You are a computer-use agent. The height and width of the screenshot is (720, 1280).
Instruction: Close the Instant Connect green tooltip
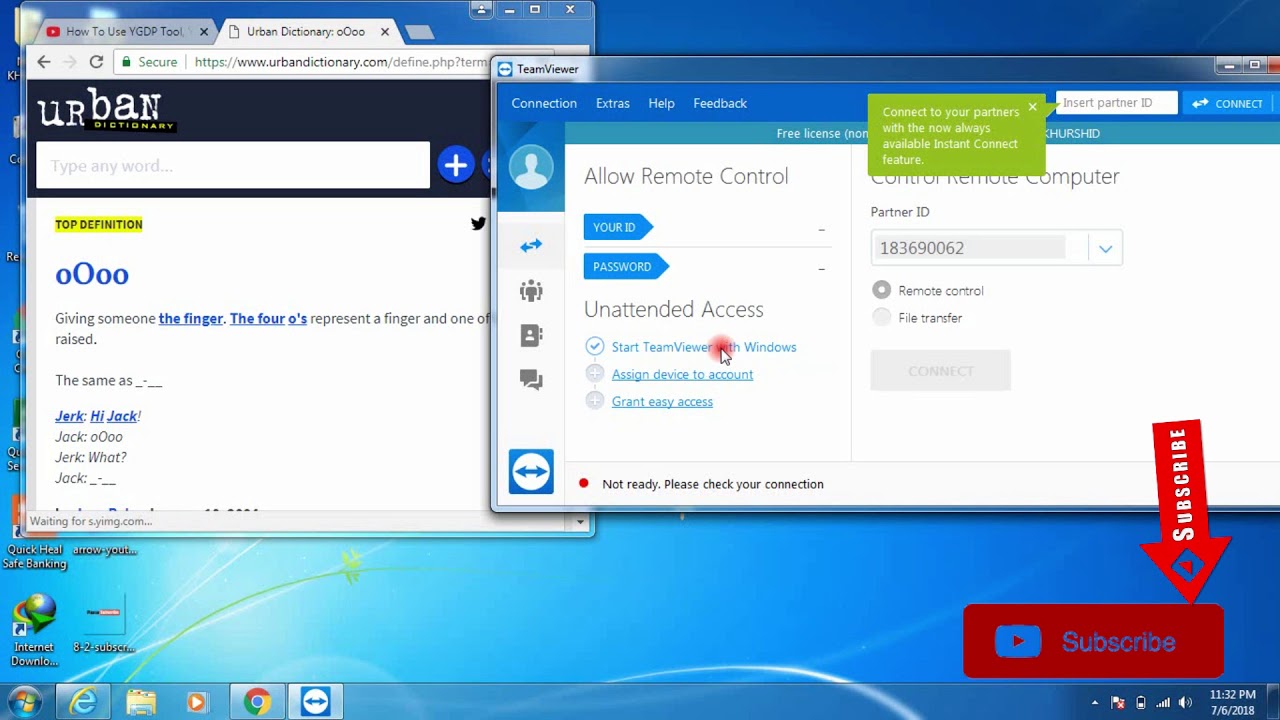pyautogui.click(x=1033, y=107)
